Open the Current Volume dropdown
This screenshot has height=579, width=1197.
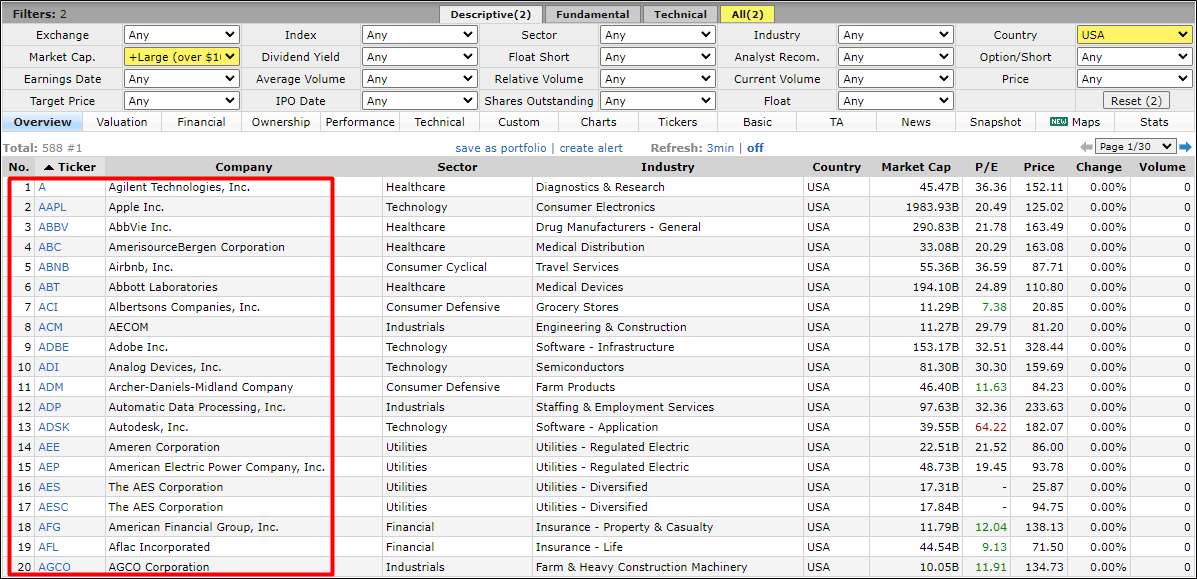(x=895, y=79)
